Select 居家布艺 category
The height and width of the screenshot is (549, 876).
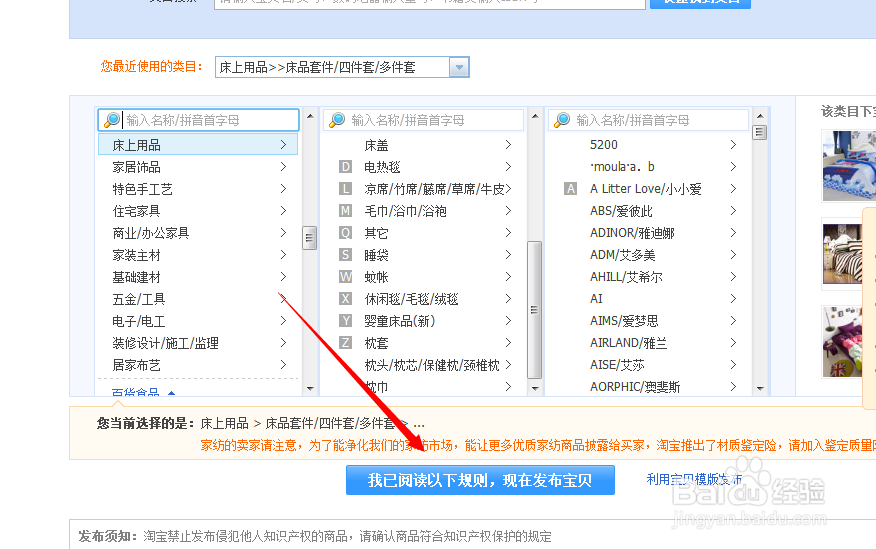tap(136, 365)
